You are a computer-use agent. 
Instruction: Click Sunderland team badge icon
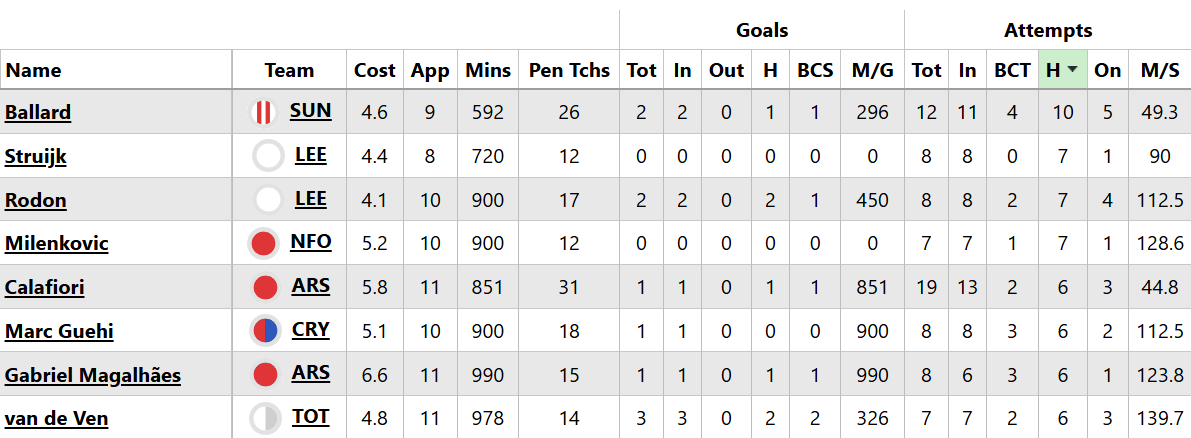pyautogui.click(x=263, y=113)
